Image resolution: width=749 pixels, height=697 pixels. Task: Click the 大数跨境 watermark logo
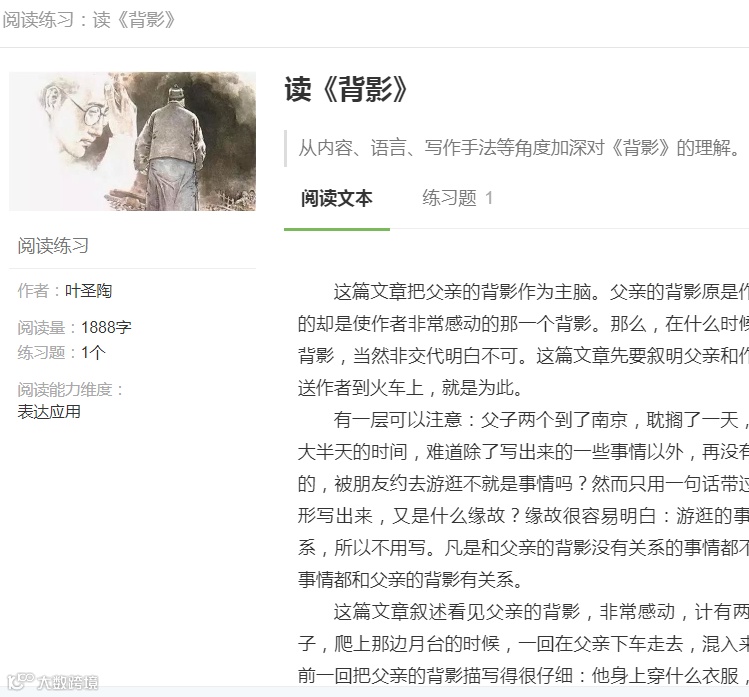(x=53, y=682)
